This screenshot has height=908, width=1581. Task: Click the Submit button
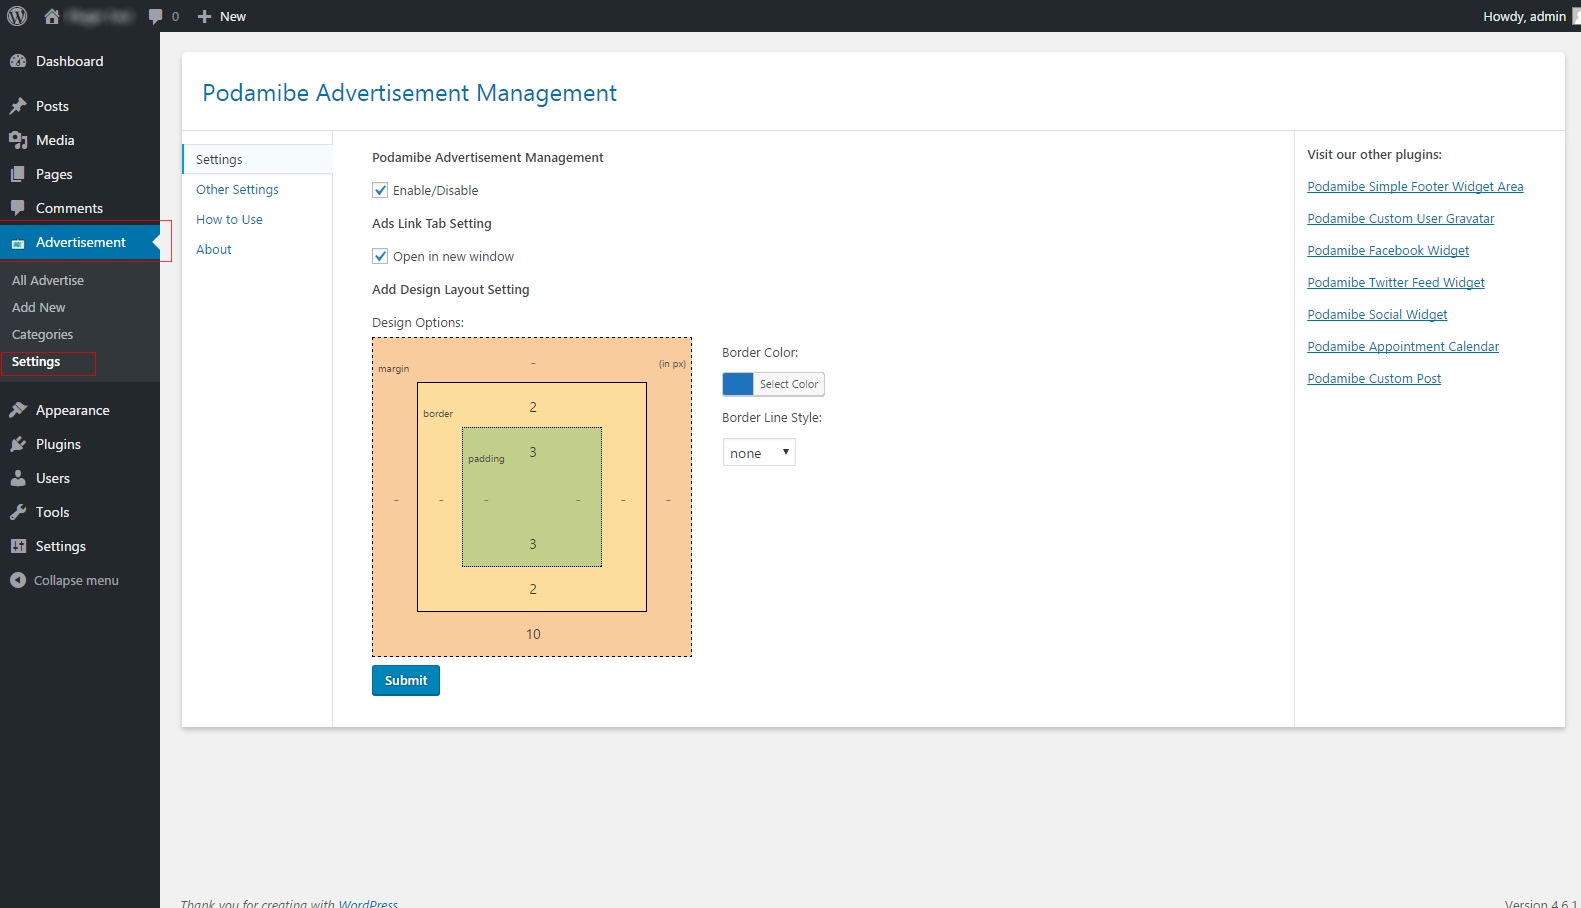pos(406,680)
